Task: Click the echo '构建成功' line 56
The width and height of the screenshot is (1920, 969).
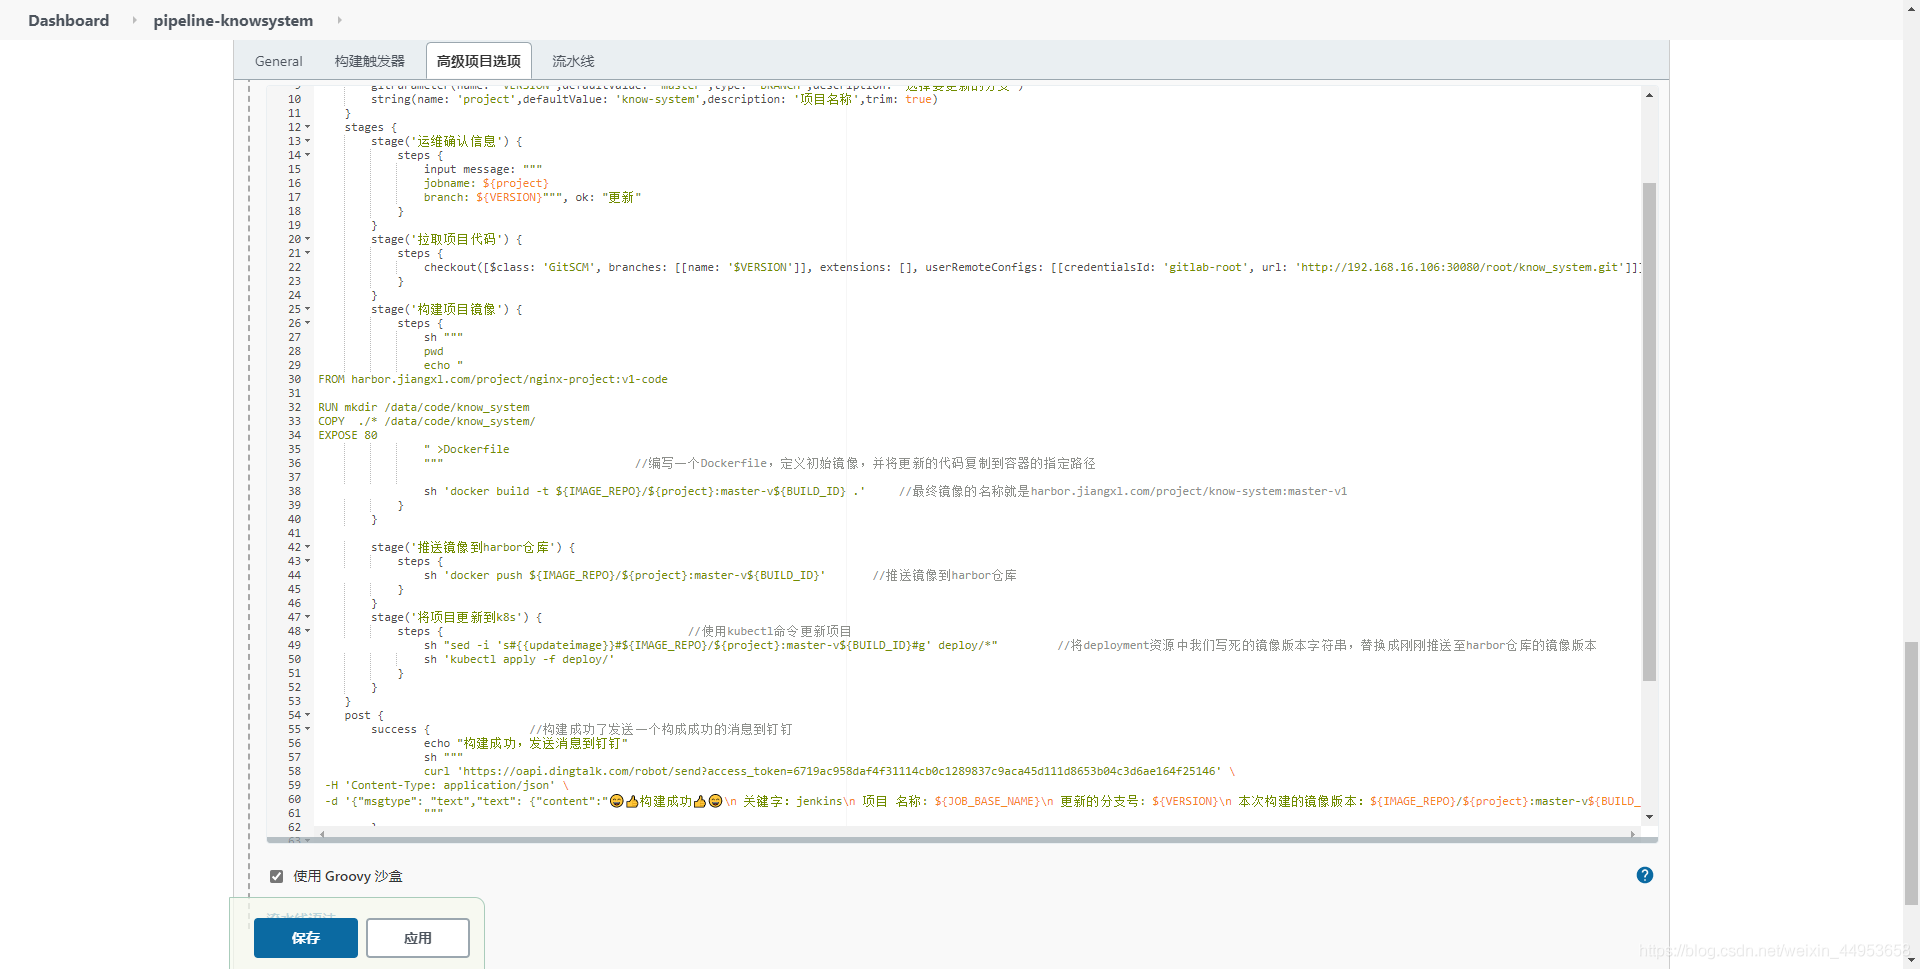Action: tap(526, 743)
